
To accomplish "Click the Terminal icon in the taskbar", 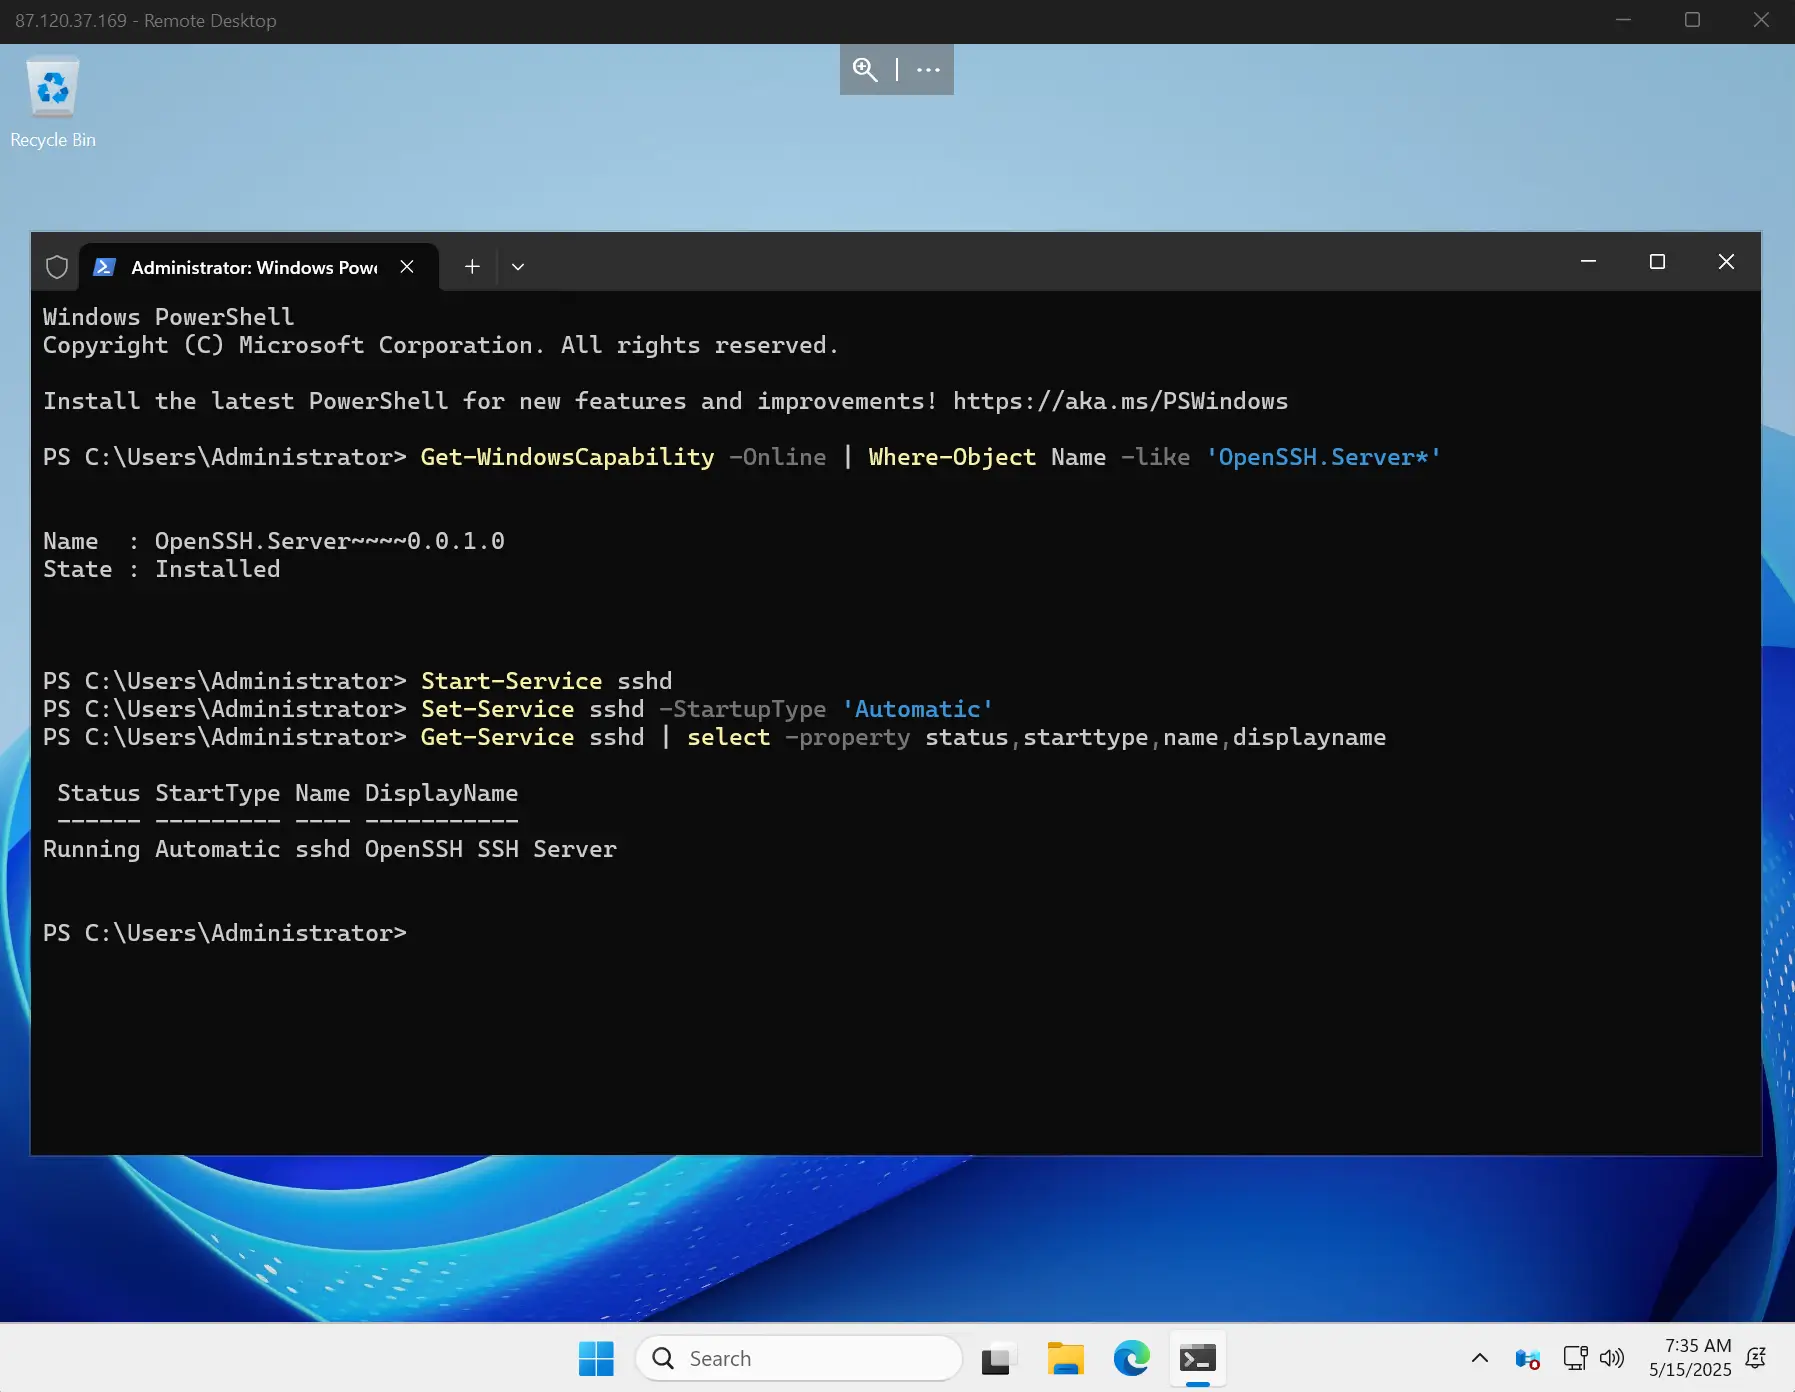I will [x=1198, y=1358].
